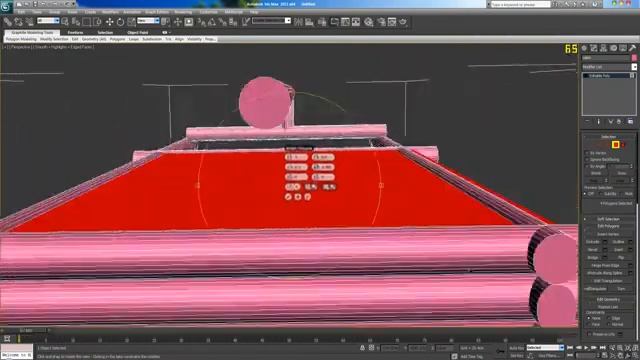Select the Polygon sub-object level icon

616,144
